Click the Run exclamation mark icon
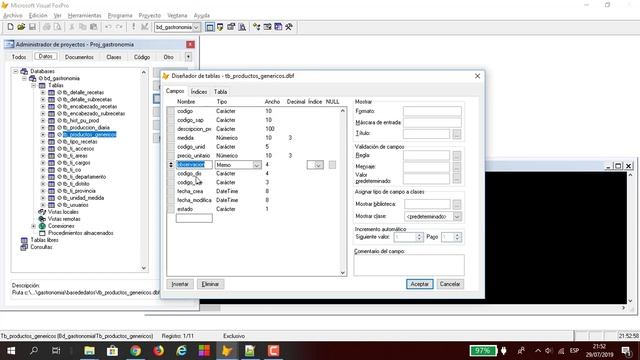Screen dimensions: 640x360 133,27
